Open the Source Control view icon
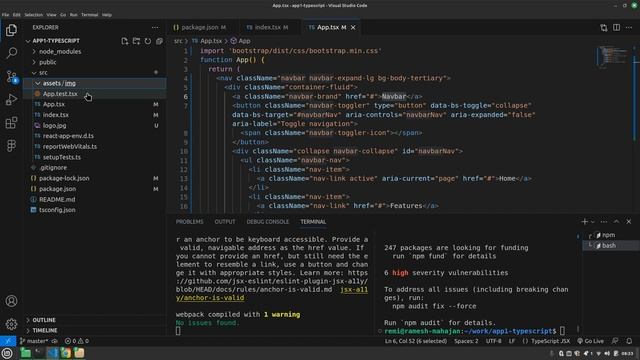The image size is (640, 360). tap(11, 76)
